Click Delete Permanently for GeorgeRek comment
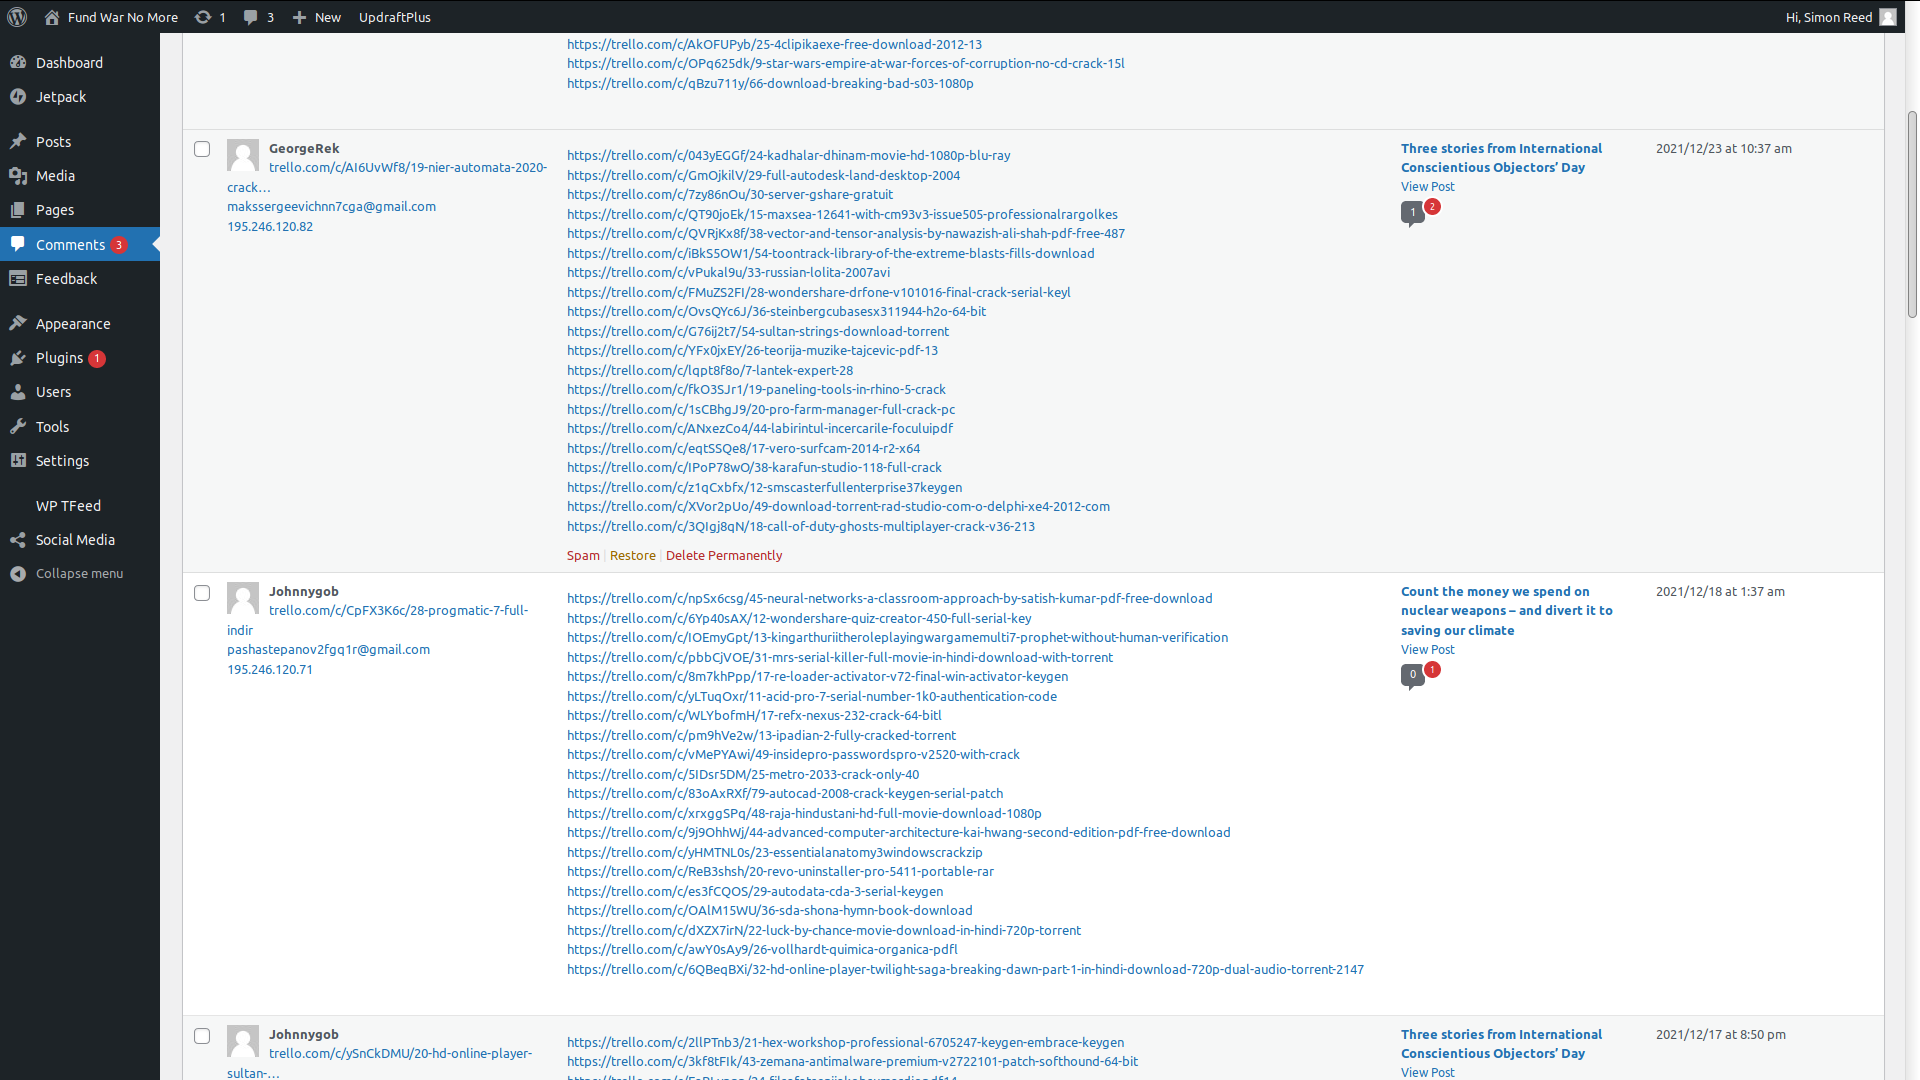The image size is (1920, 1080). tap(724, 556)
